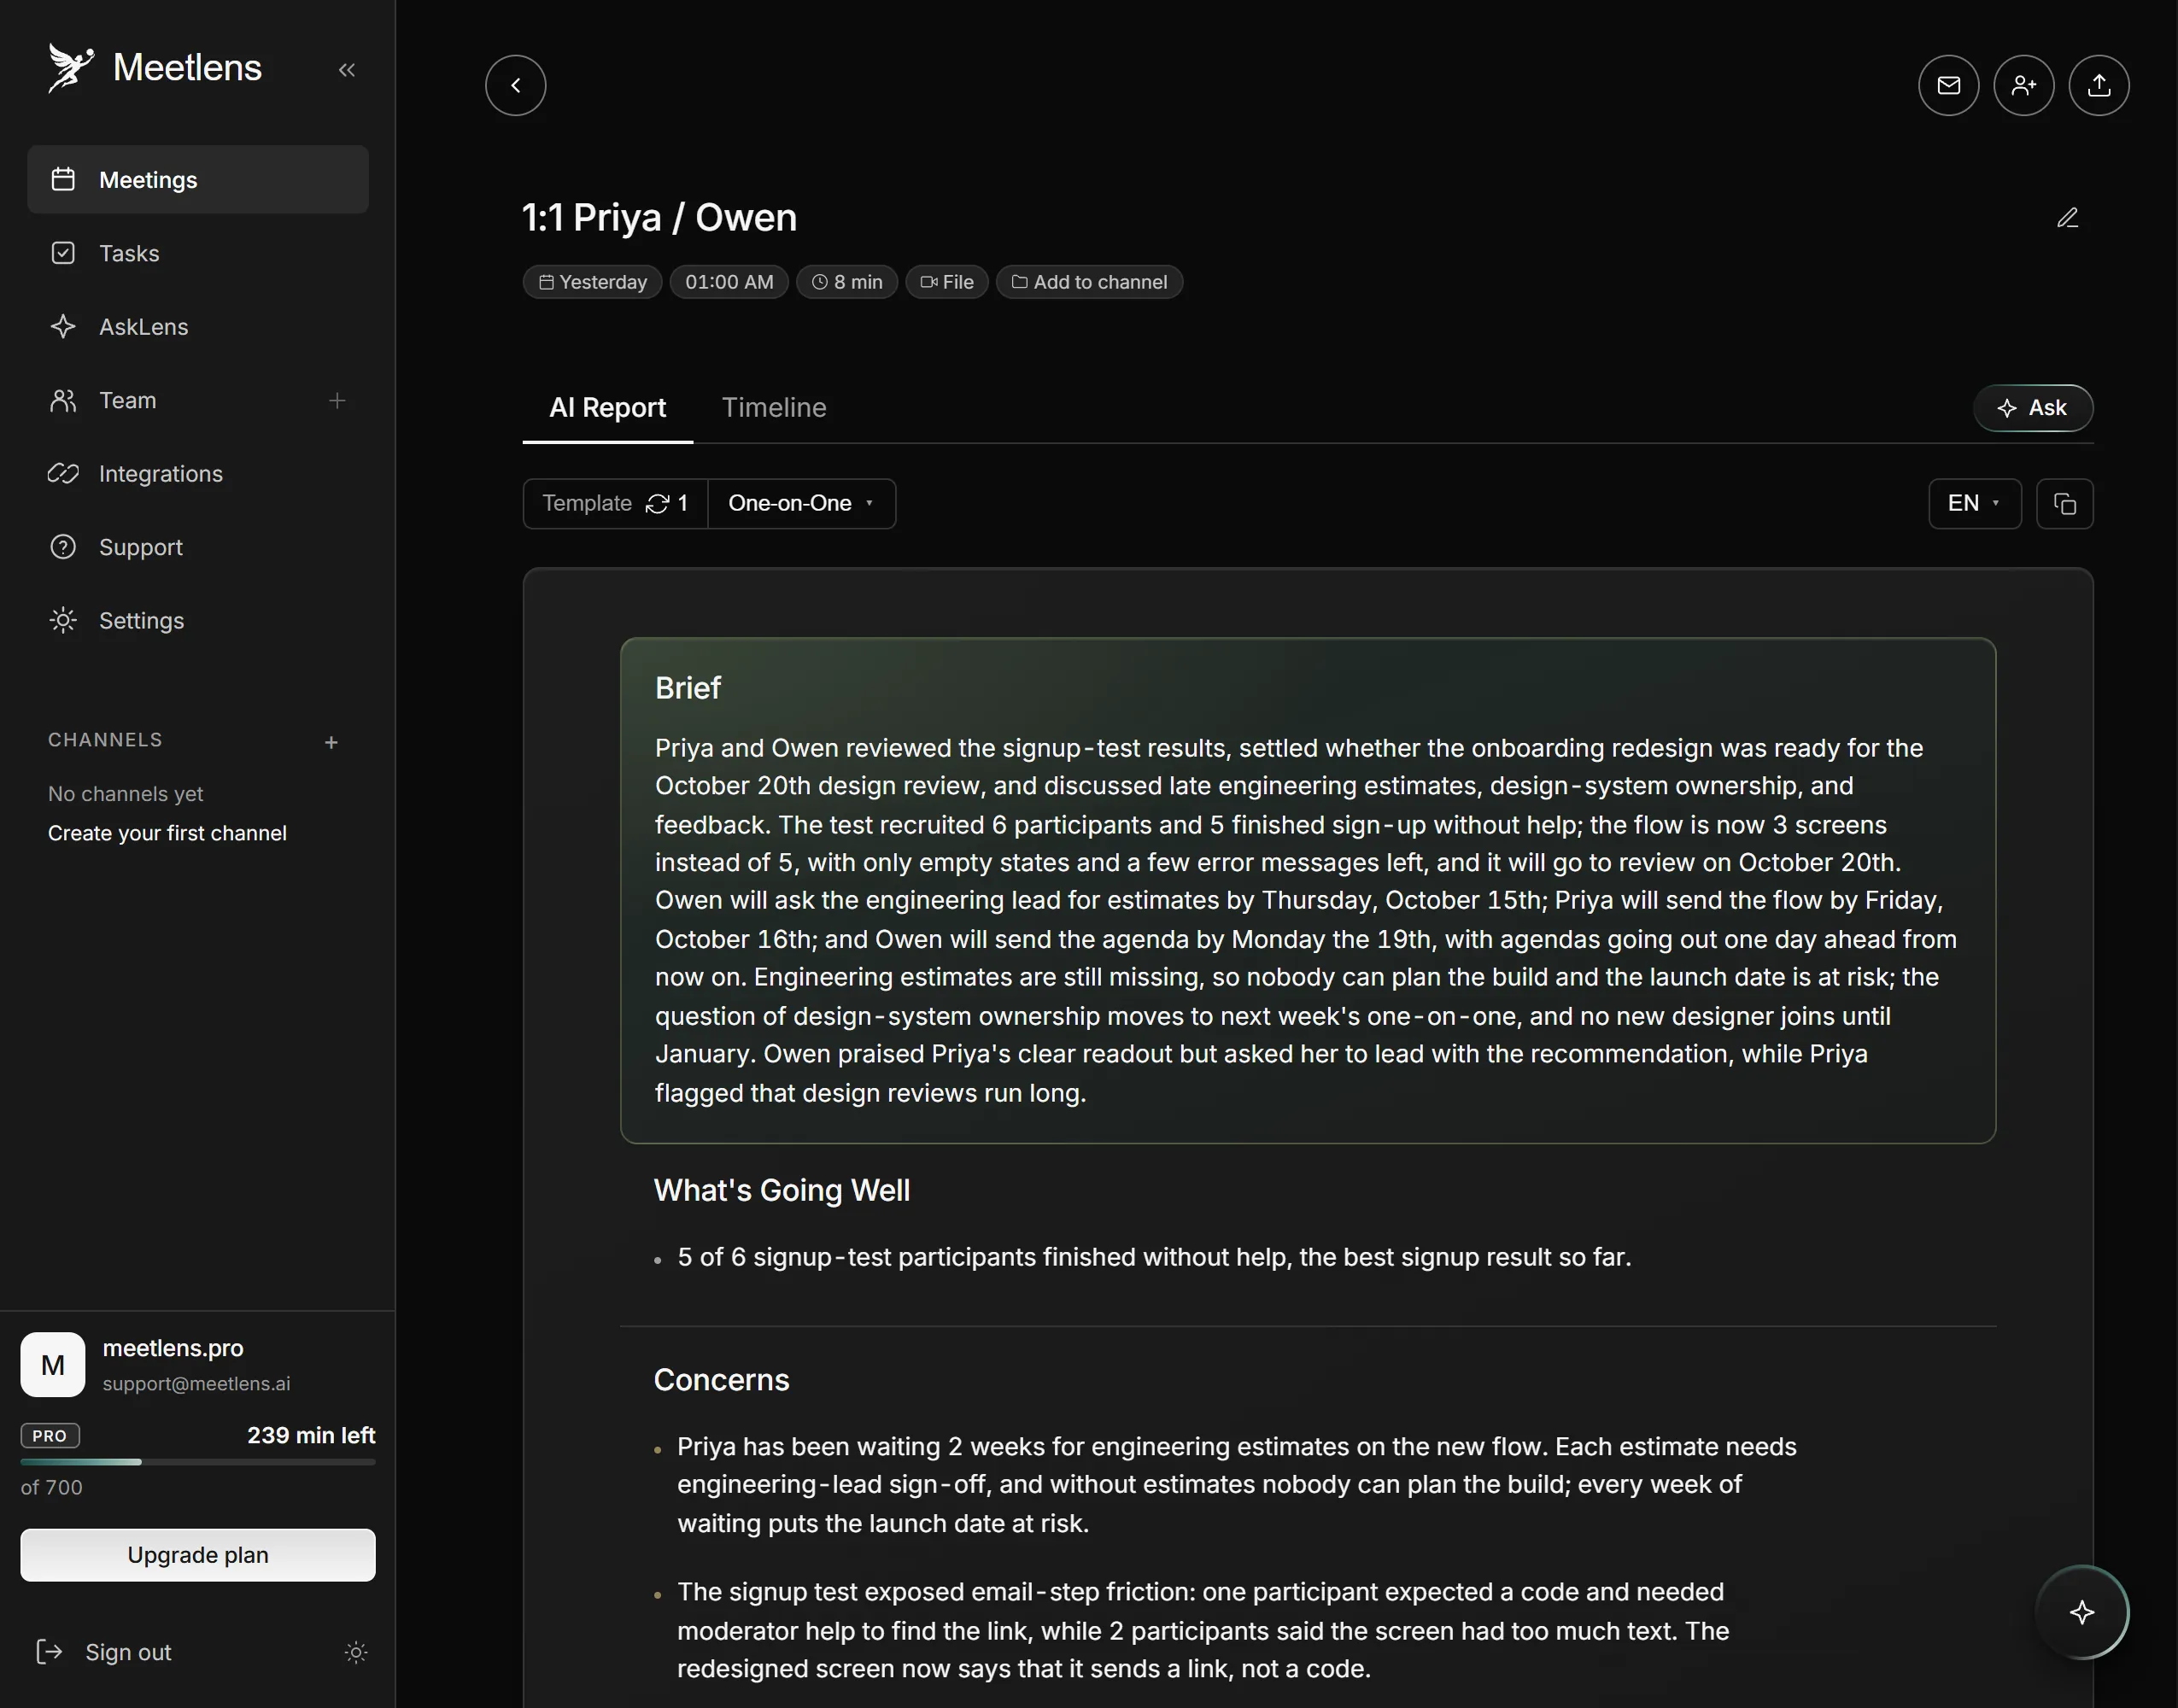Toggle light theme sun icon
The height and width of the screenshot is (1708, 2178).
tap(356, 1652)
